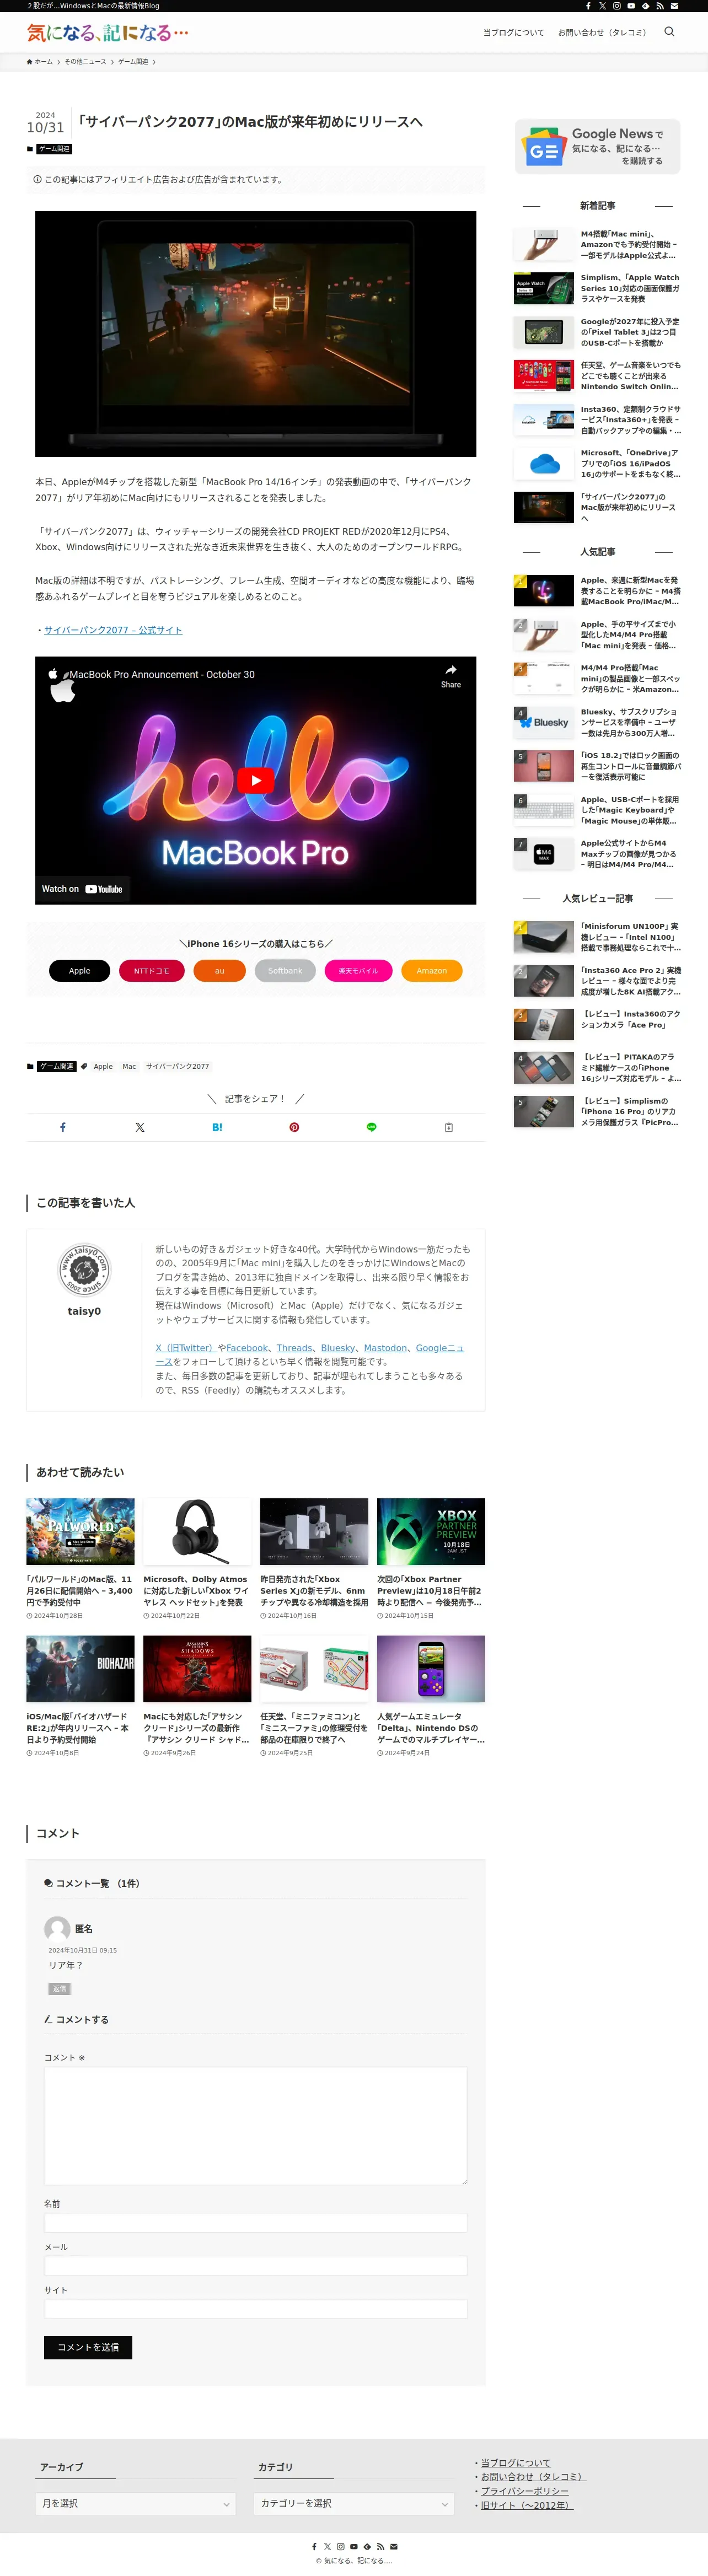Go to その他ニュース in the breadcrumb
Screen dimensions: 708x2576
click(x=85, y=62)
